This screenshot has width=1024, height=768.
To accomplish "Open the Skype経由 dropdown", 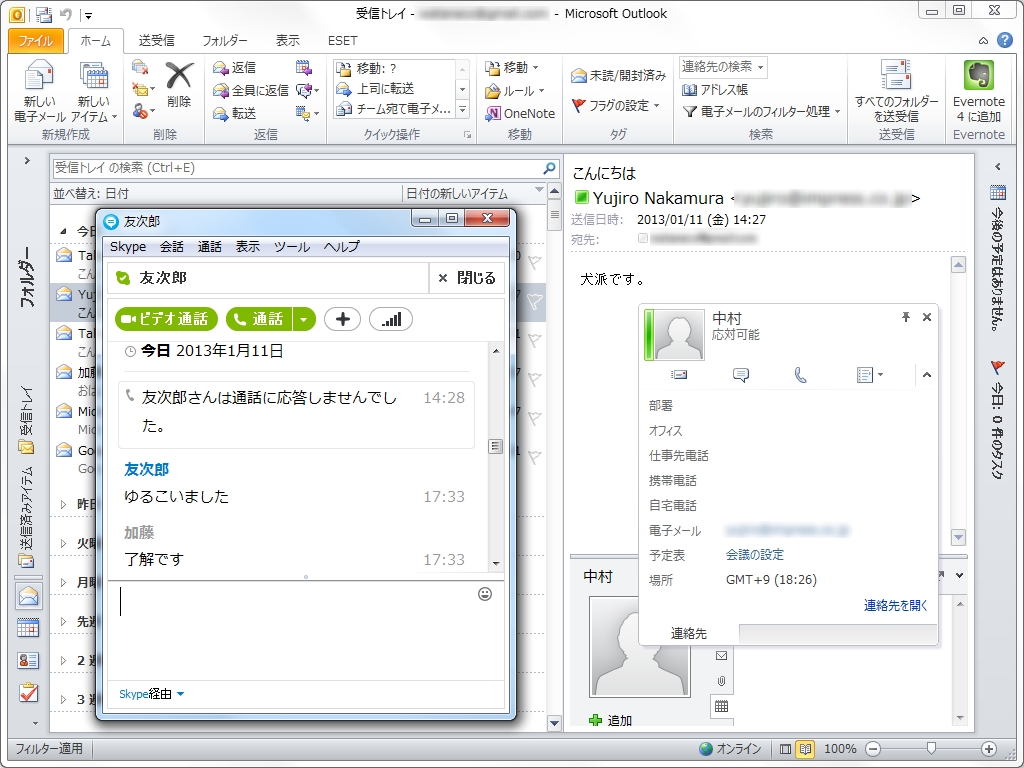I will coord(149,693).
